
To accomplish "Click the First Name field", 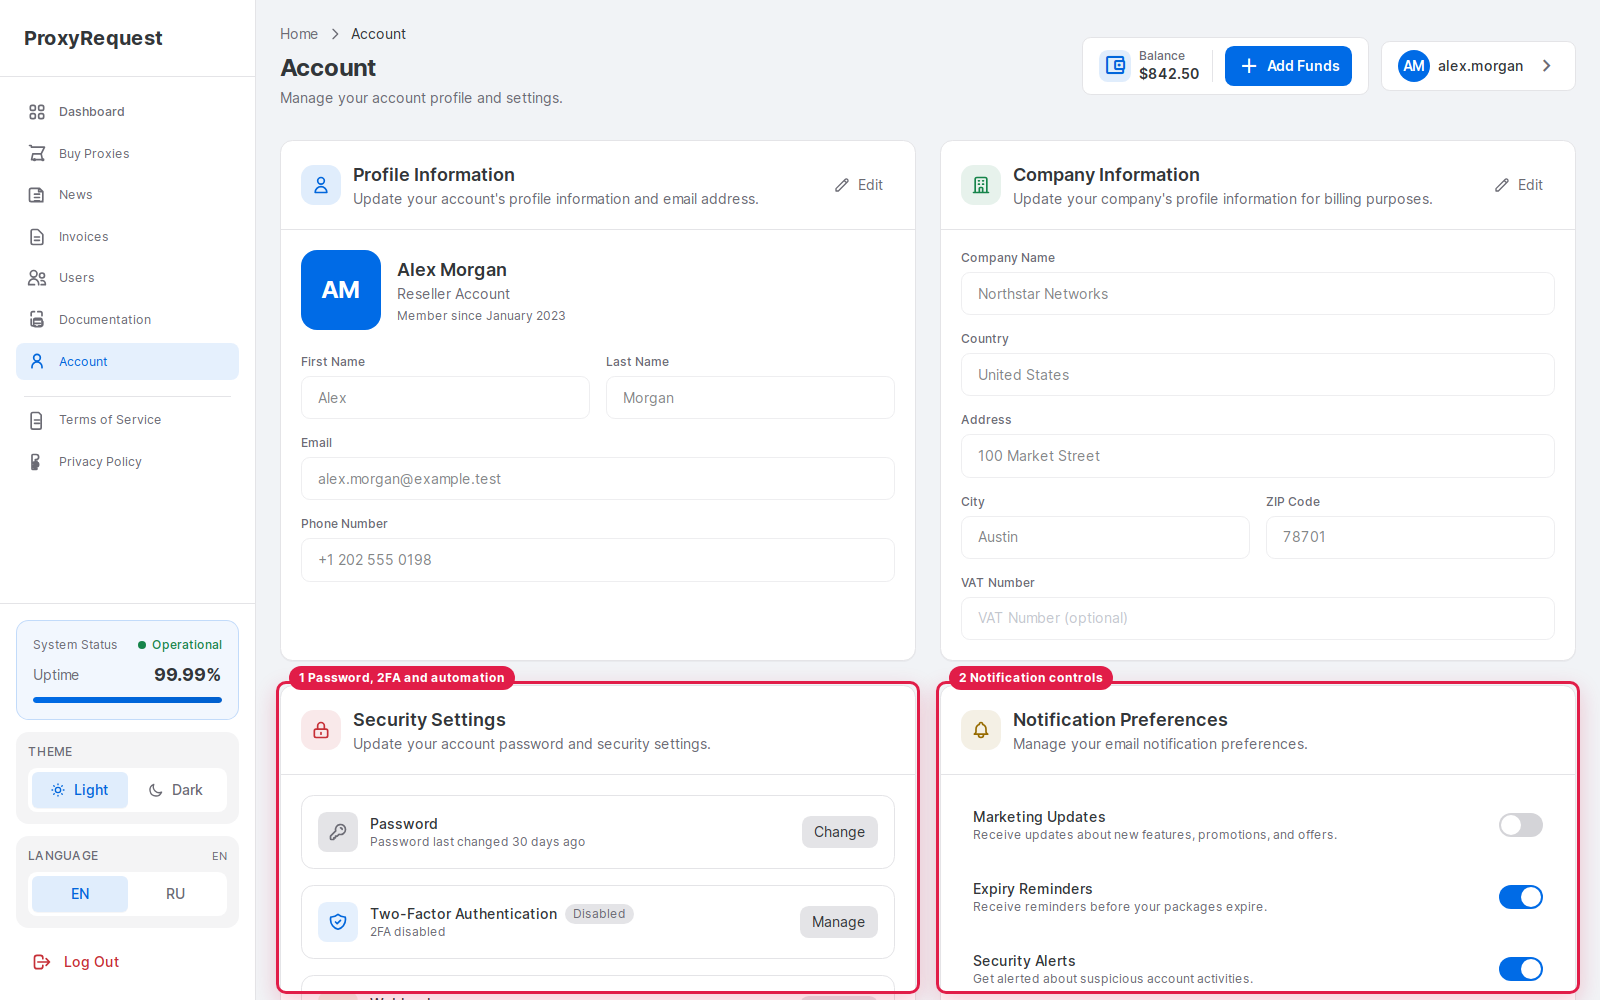I will [445, 398].
